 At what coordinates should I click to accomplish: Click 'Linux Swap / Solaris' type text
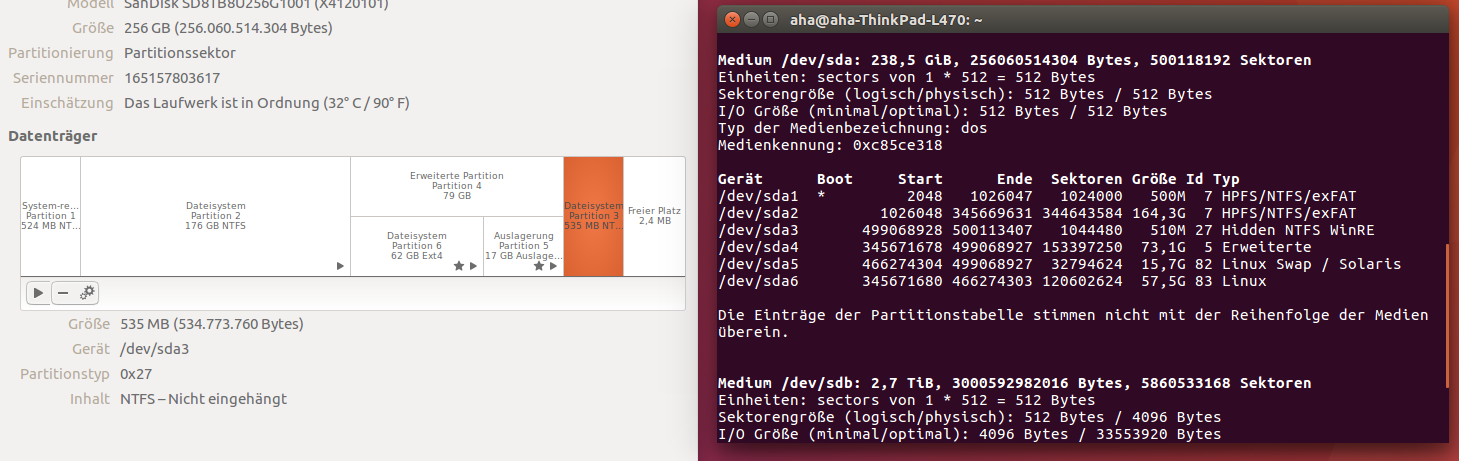tap(1311, 264)
